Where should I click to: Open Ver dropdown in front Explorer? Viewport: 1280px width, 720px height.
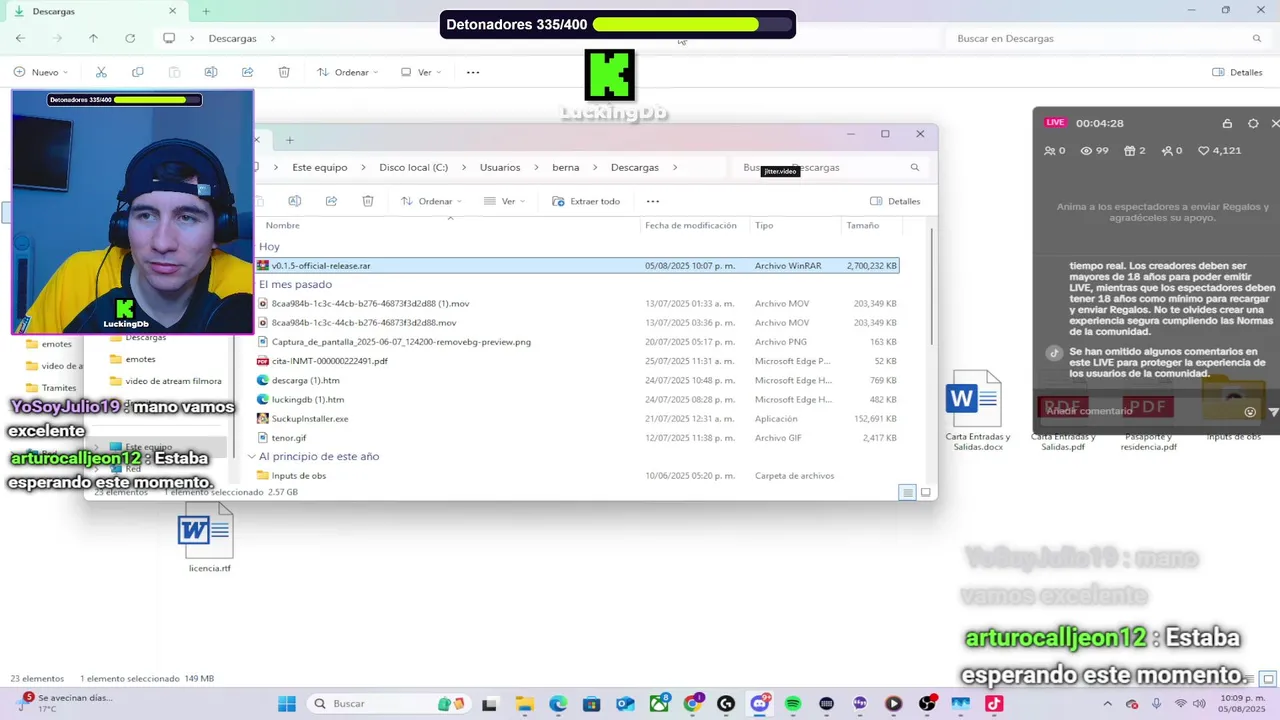(503, 201)
